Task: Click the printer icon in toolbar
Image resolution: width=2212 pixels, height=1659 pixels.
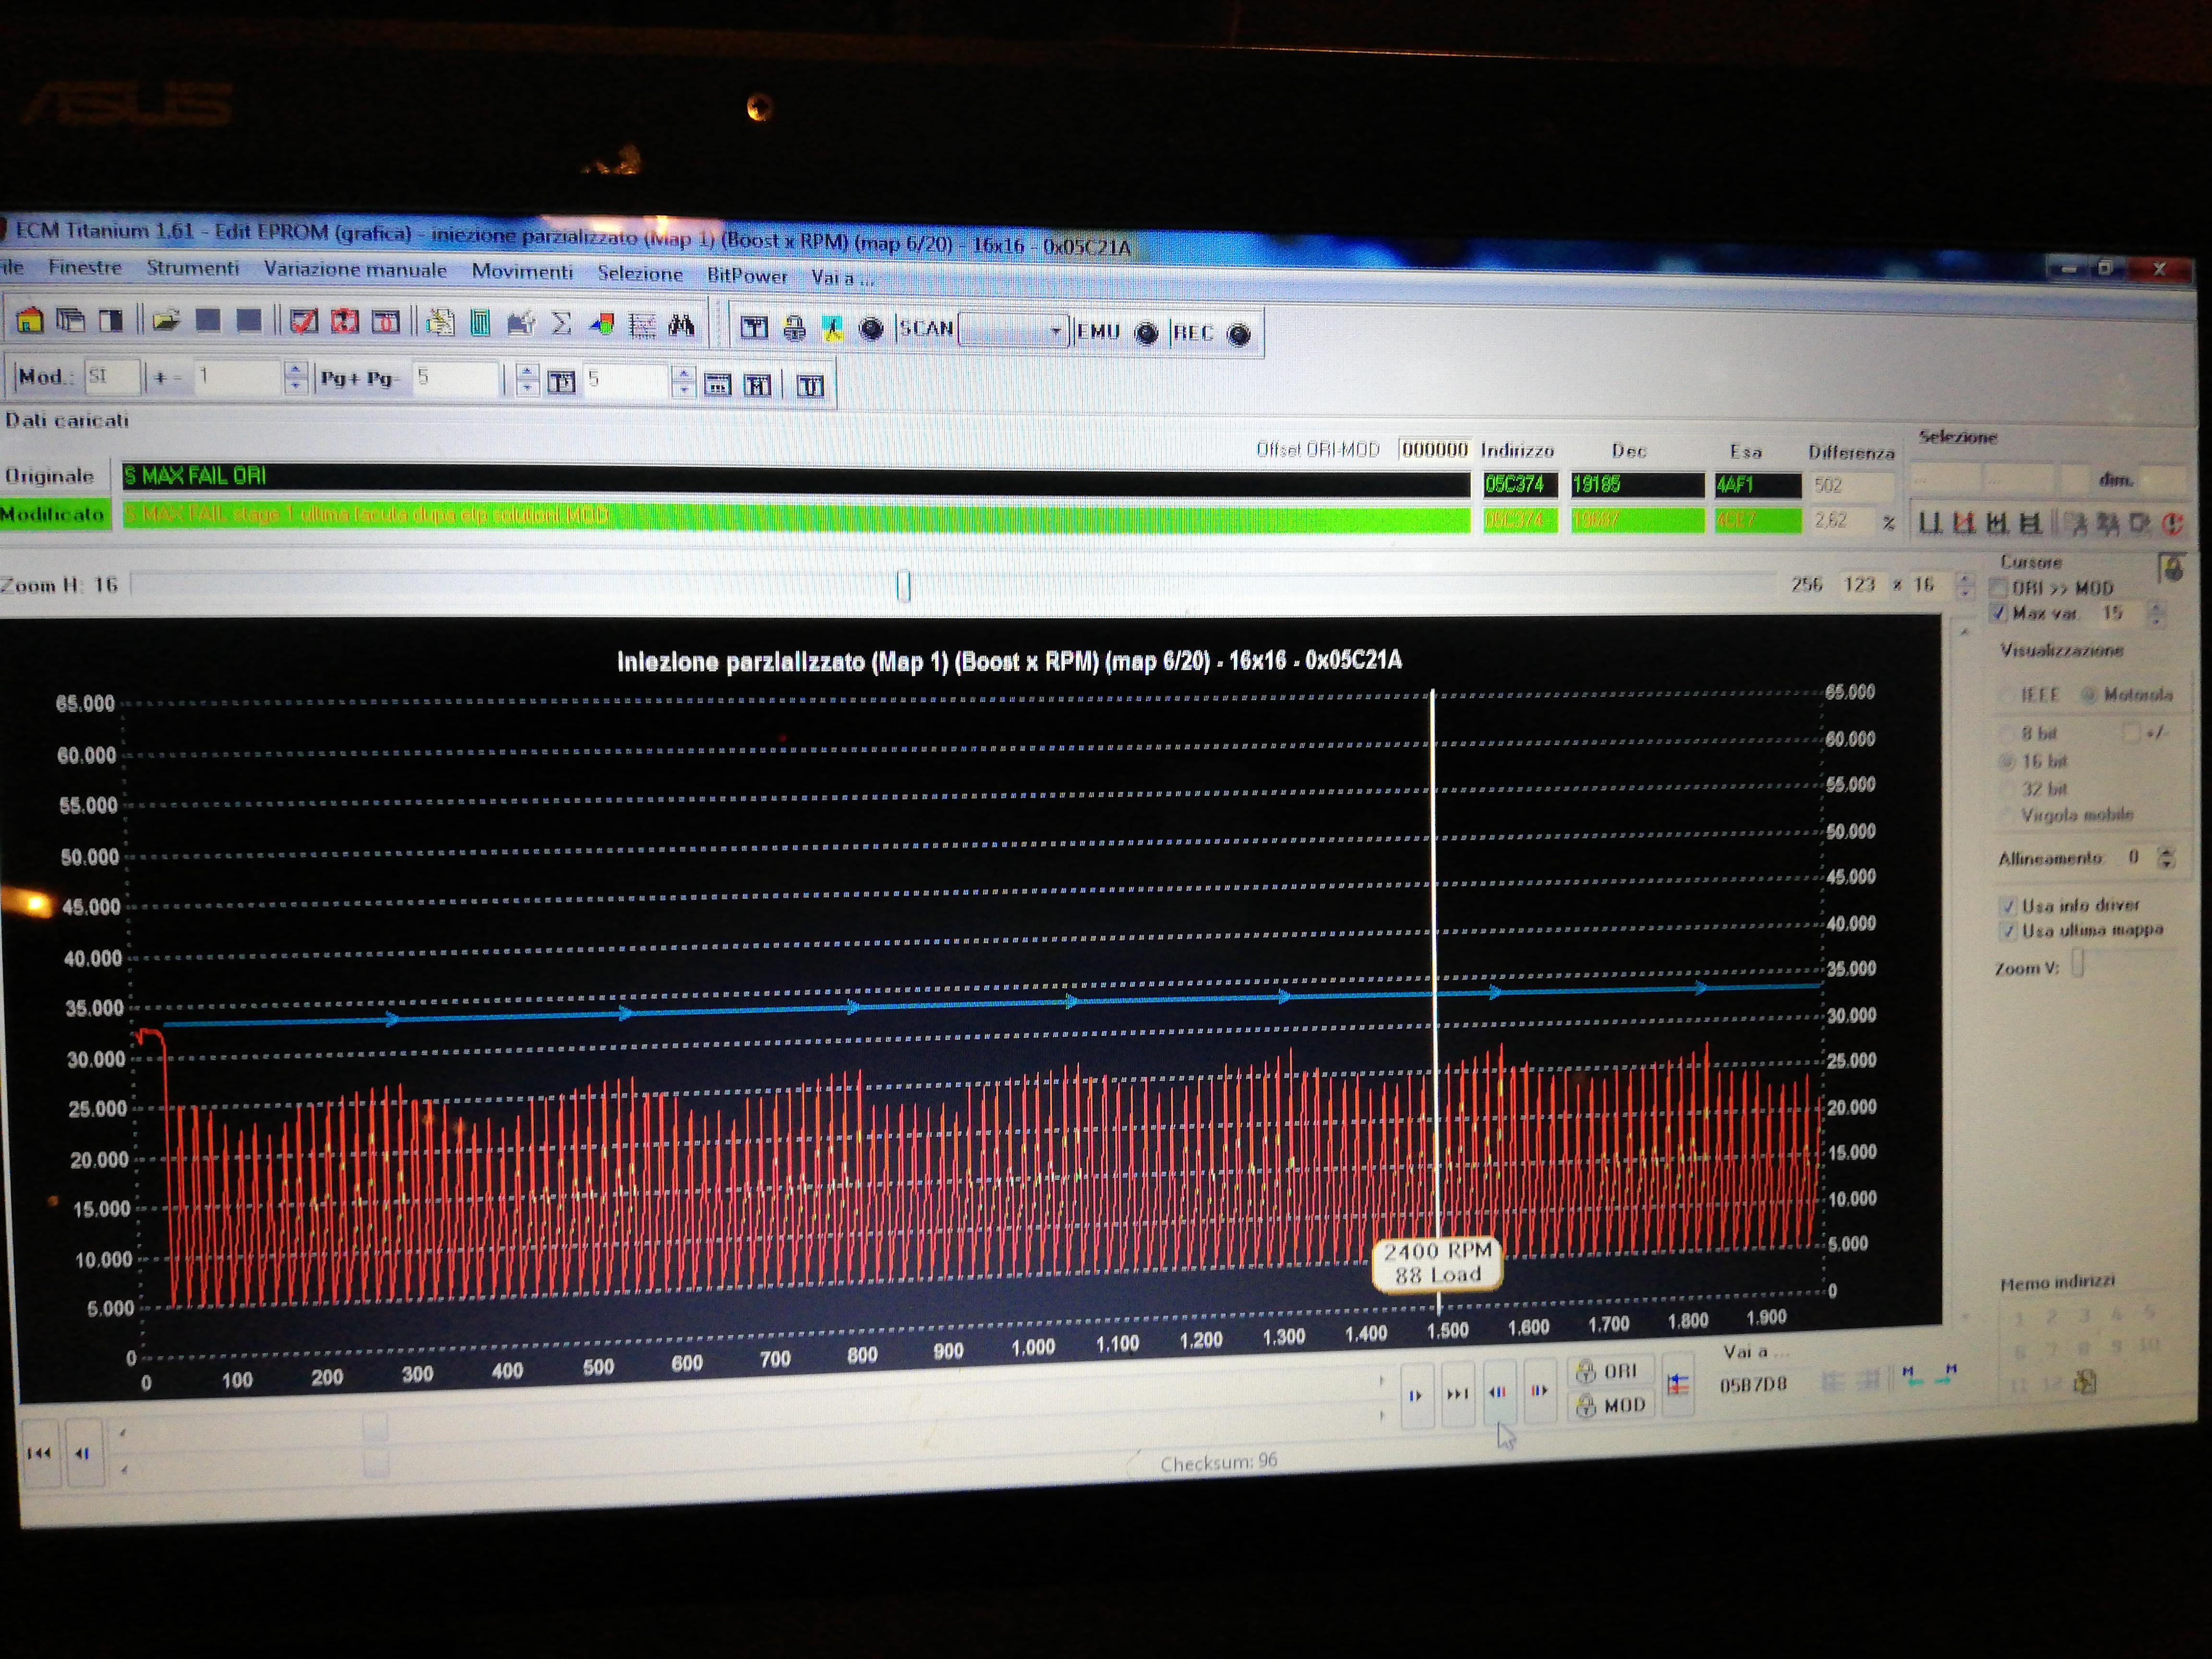Action: coord(794,328)
